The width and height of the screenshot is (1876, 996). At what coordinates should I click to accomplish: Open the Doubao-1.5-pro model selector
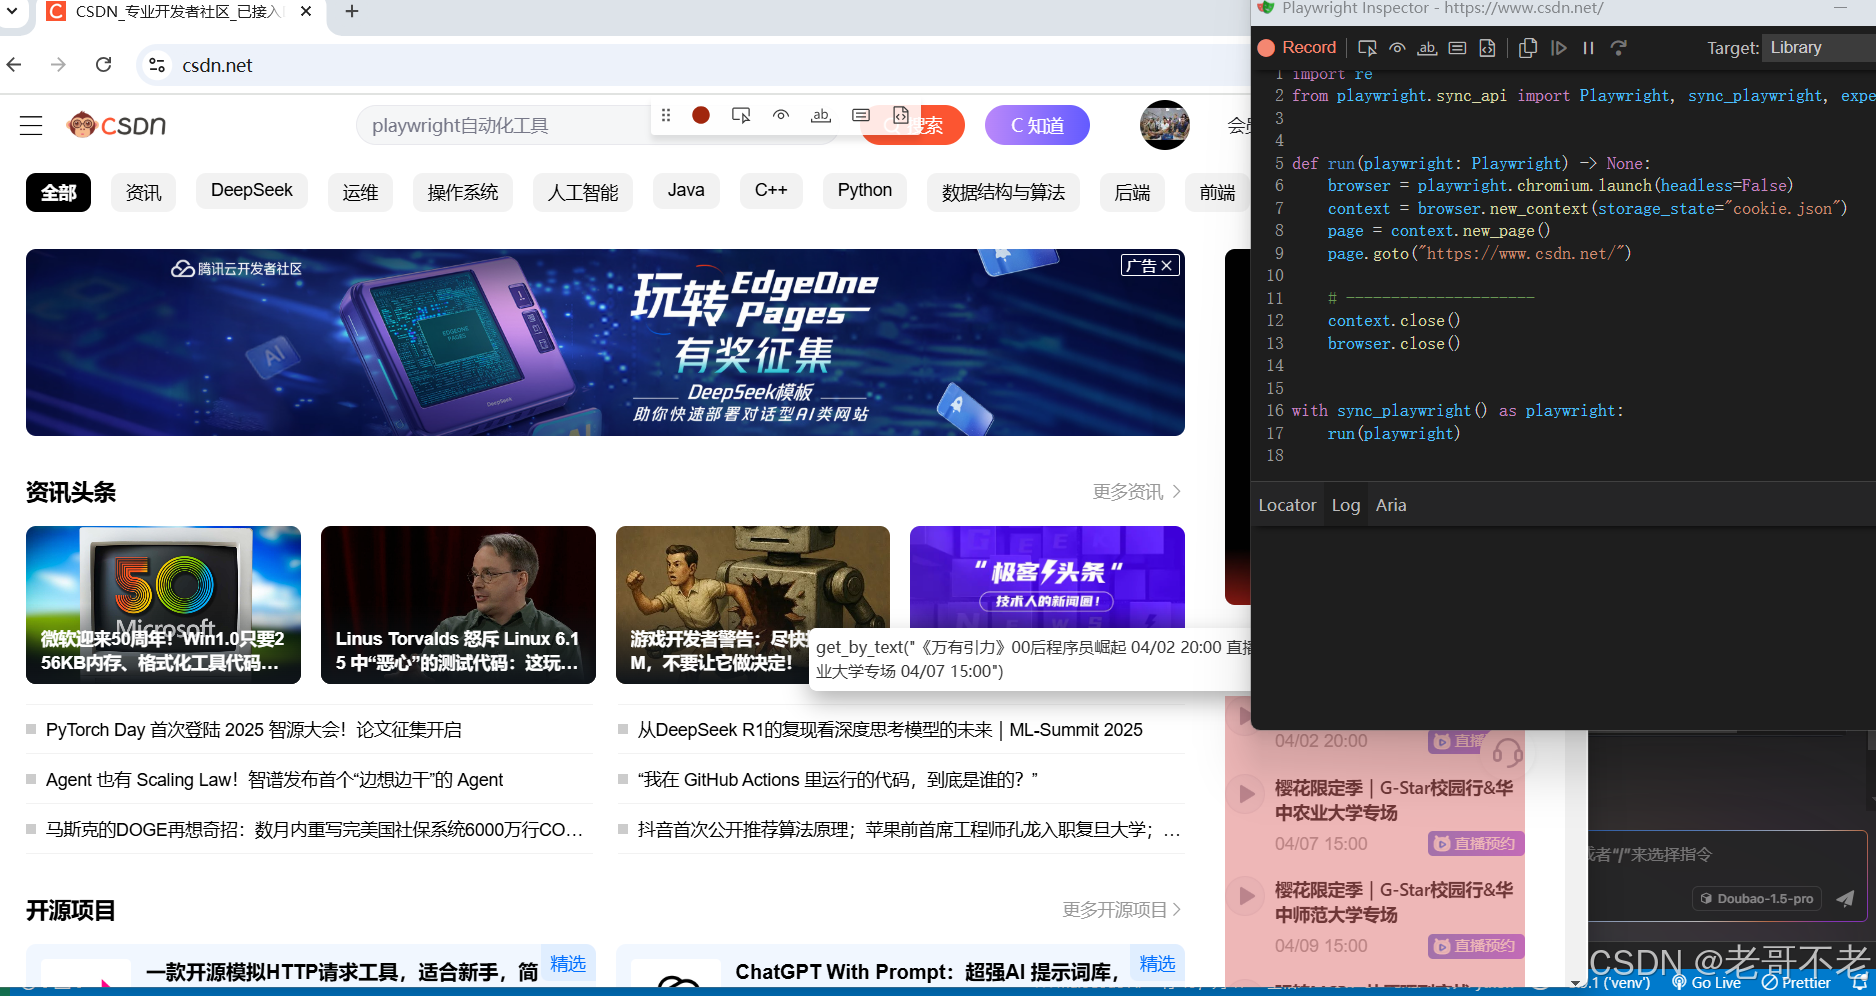1757,899
